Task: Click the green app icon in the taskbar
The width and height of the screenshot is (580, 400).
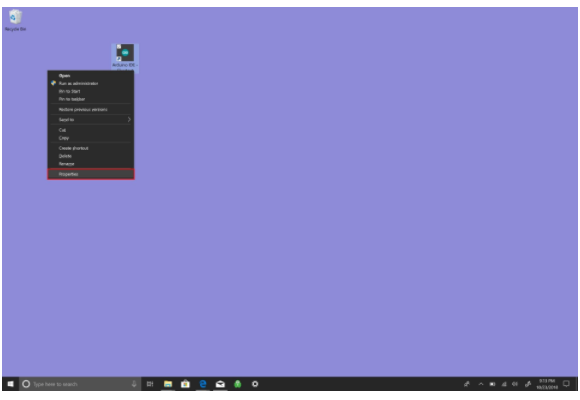Action: (x=237, y=384)
